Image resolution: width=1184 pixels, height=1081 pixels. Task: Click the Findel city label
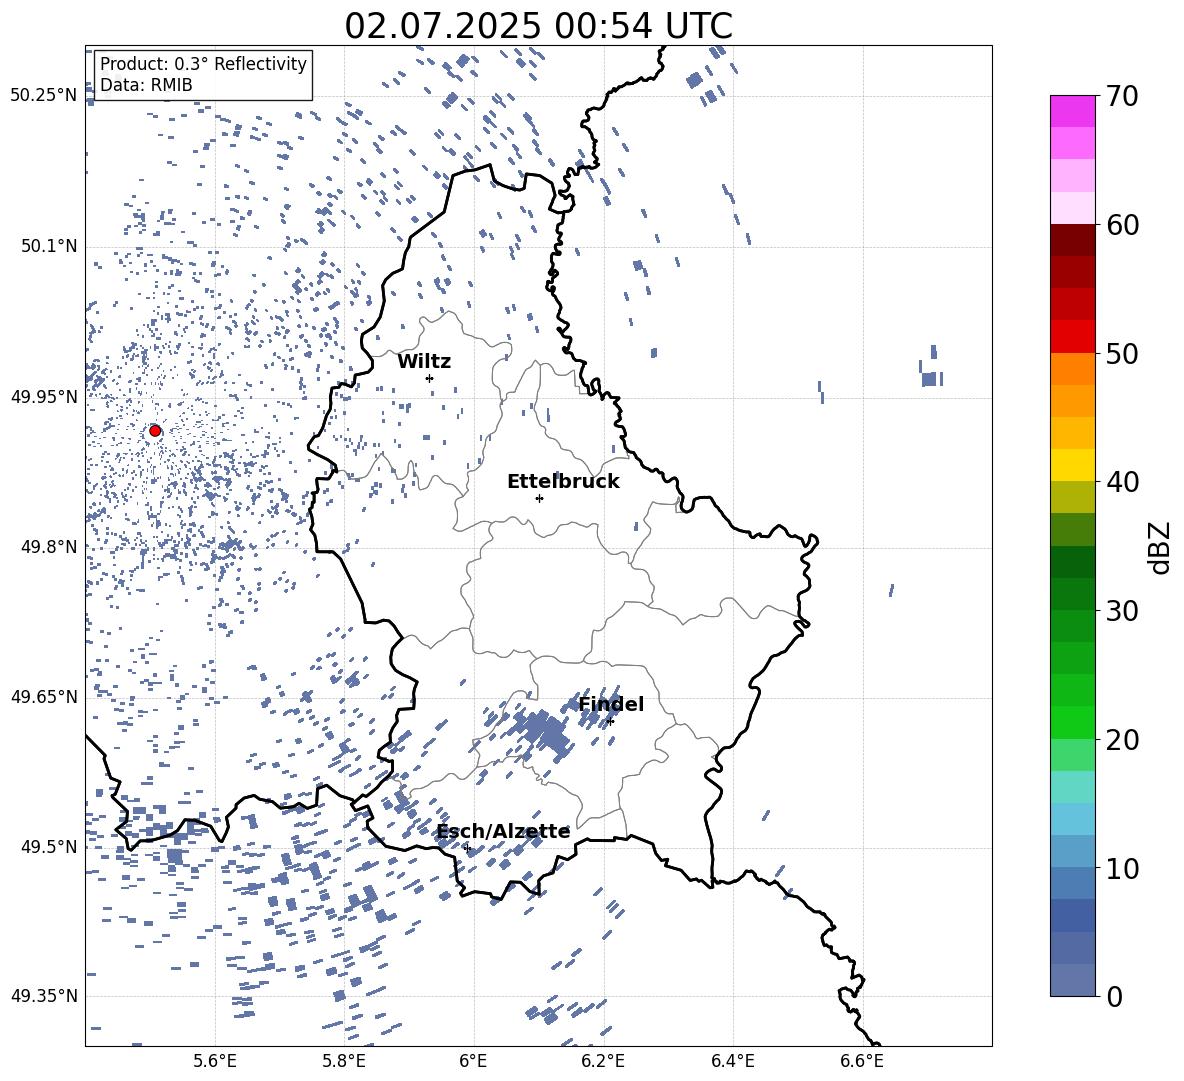point(611,704)
